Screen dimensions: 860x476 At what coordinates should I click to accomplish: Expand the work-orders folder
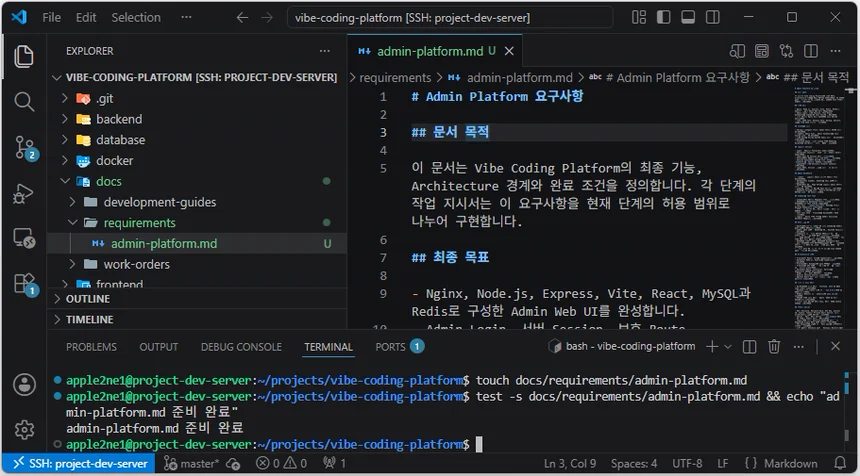pyautogui.click(x=197, y=264)
